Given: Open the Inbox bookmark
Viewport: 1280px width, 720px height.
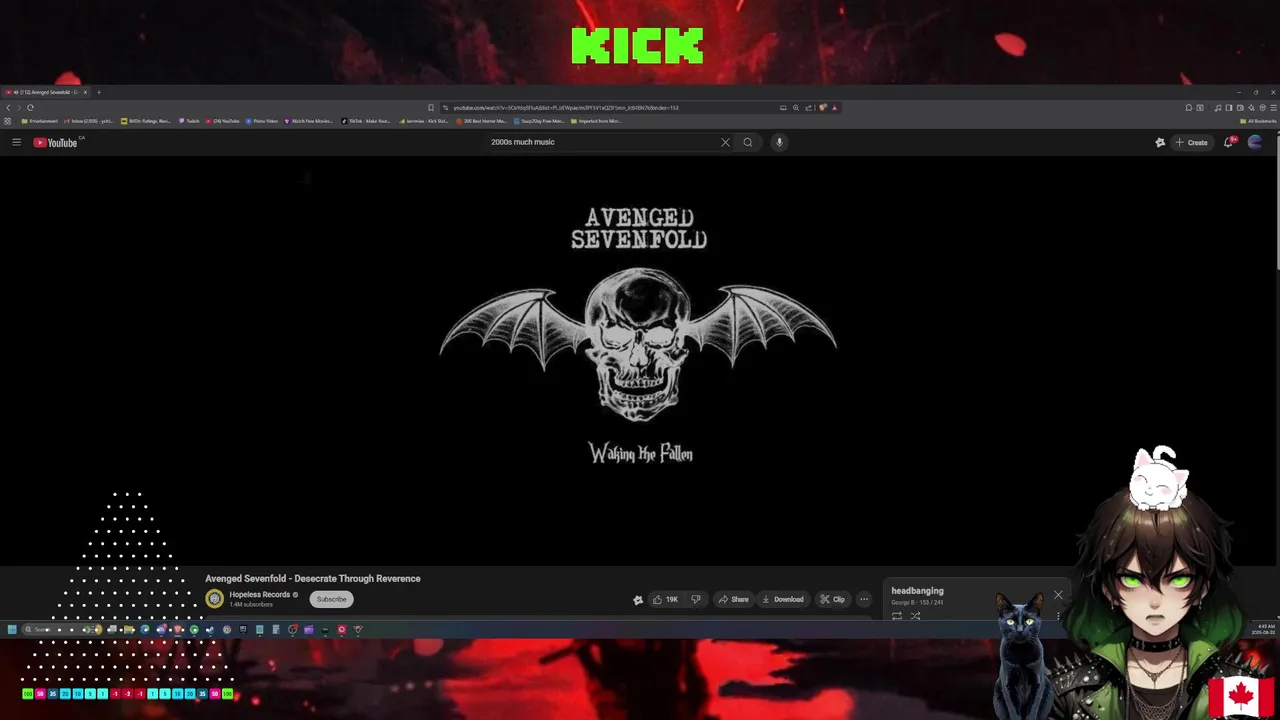Looking at the screenshot, I should pos(89,121).
